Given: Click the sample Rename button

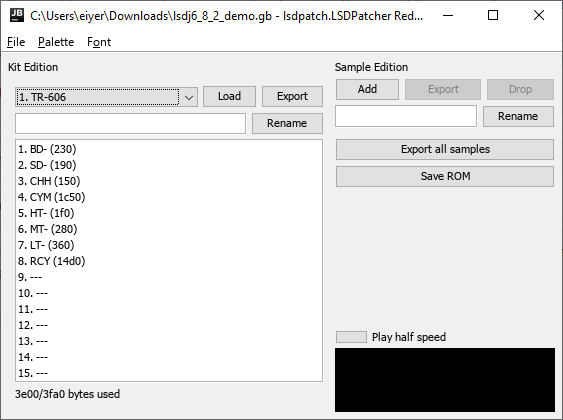Looking at the screenshot, I should pos(518,116).
